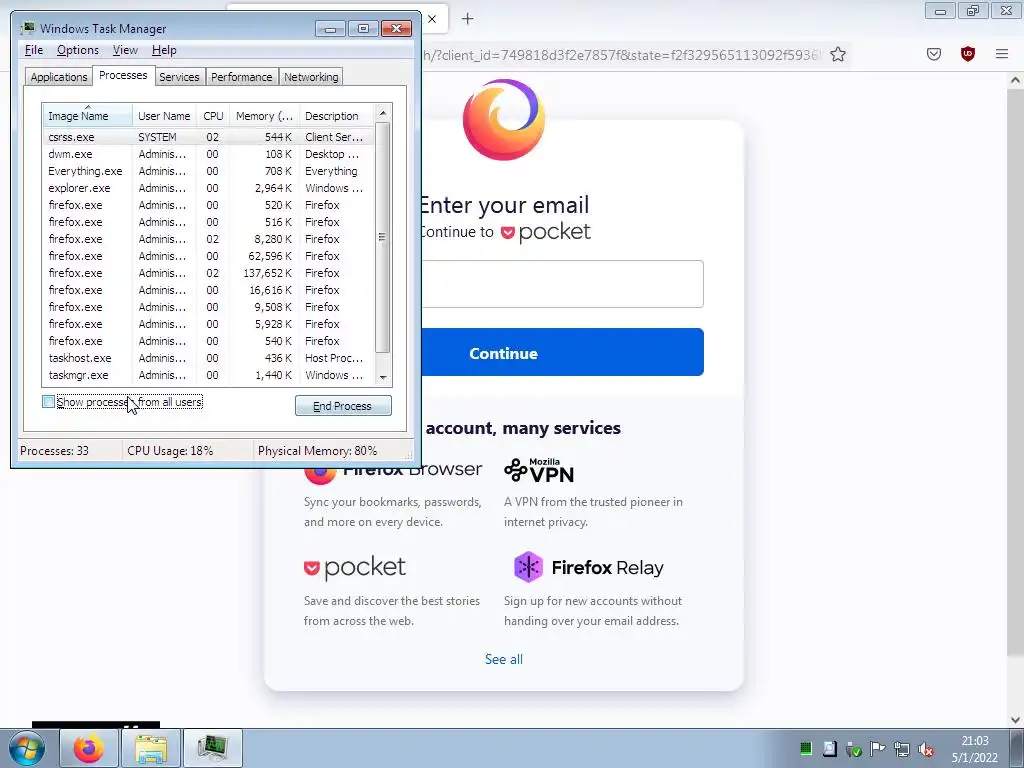Open a new Firefox tab with plus
Image resolution: width=1024 pixels, height=768 pixels.
pos(467,19)
